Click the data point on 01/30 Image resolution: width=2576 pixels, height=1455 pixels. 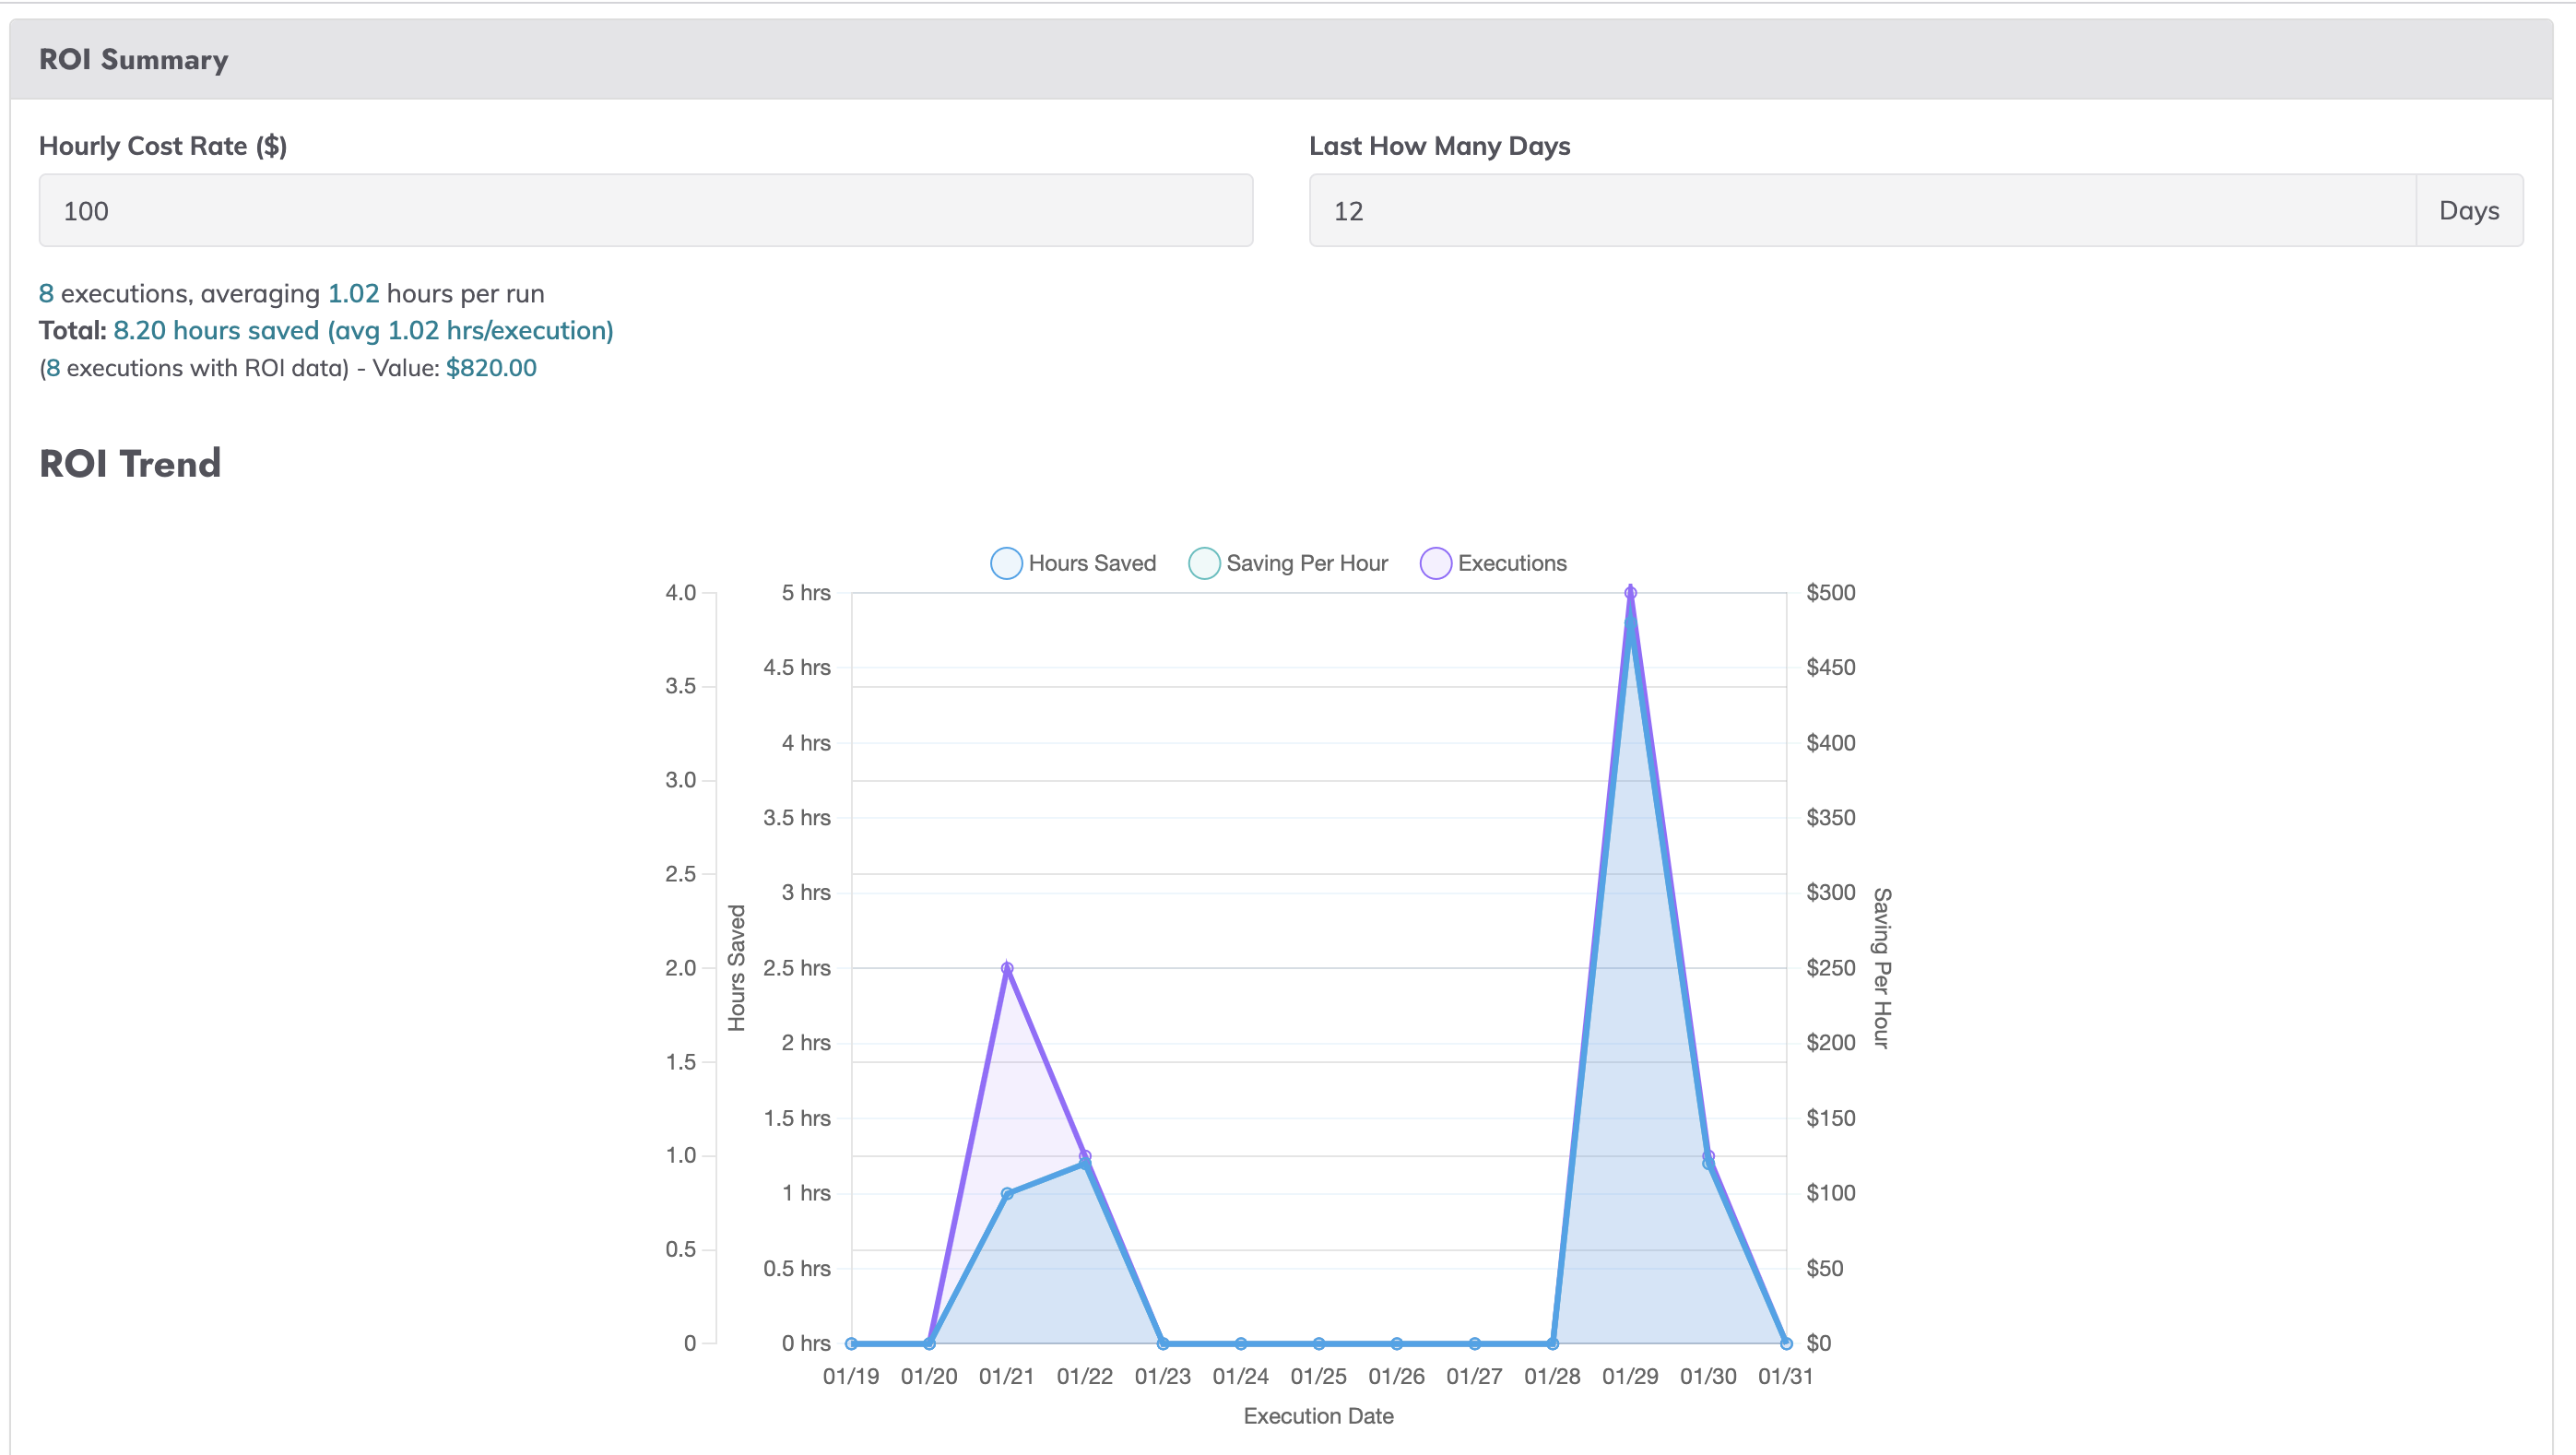click(1708, 1161)
